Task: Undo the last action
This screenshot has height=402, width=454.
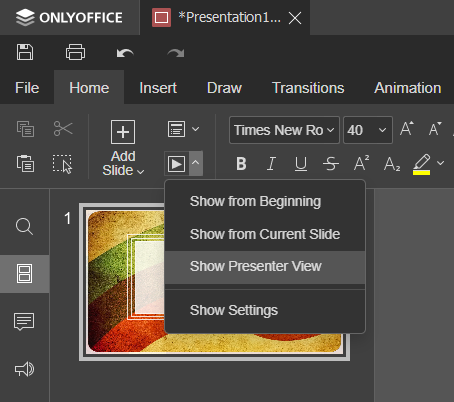Action: point(125,53)
